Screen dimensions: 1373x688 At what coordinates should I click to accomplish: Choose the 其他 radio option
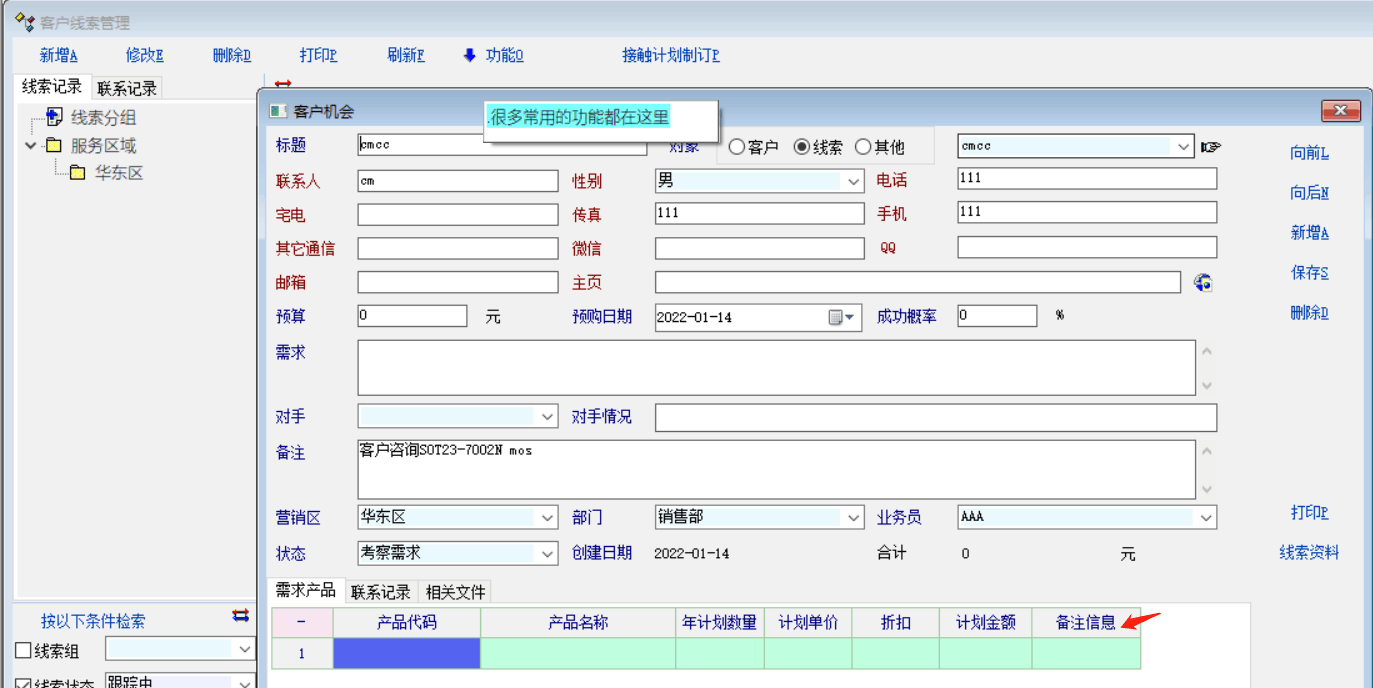point(863,147)
